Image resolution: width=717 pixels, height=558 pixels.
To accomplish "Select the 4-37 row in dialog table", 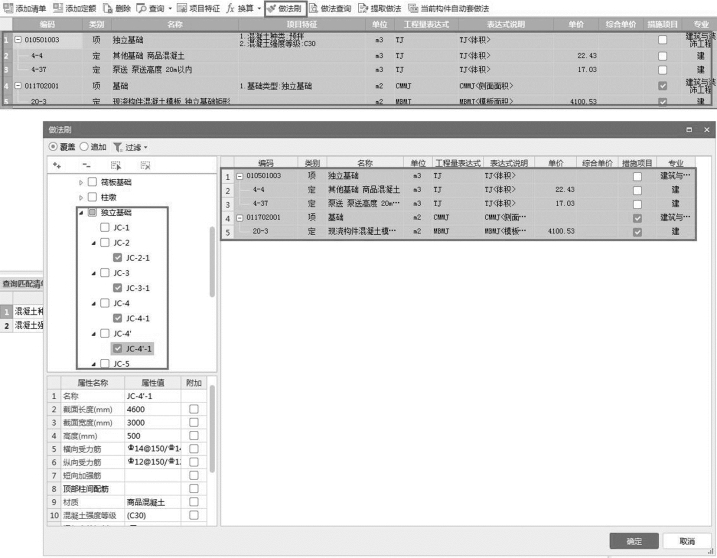I will (458, 204).
